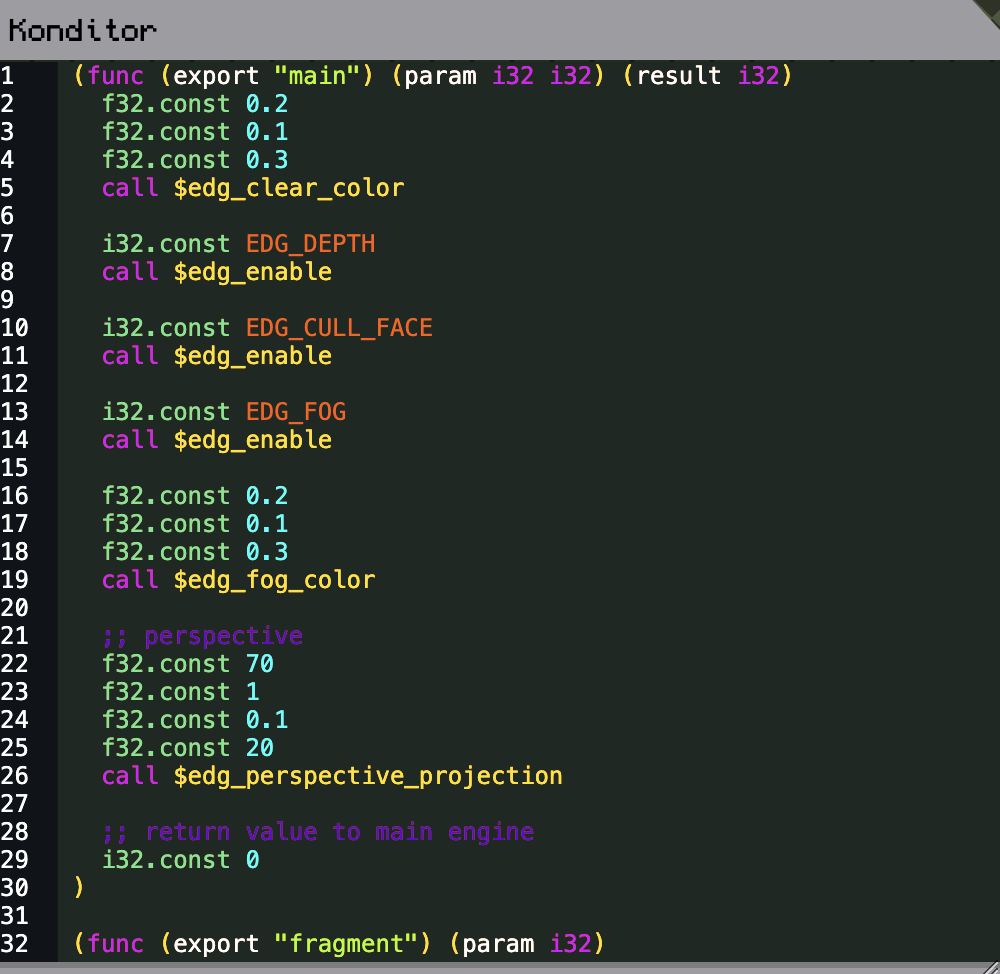Click line number 5 in the gutter

8,188
